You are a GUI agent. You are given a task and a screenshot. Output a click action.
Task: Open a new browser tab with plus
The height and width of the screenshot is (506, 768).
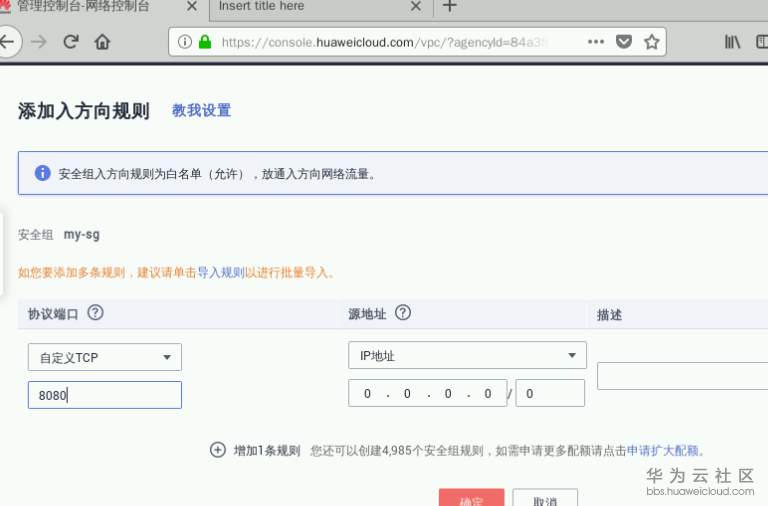coord(450,6)
